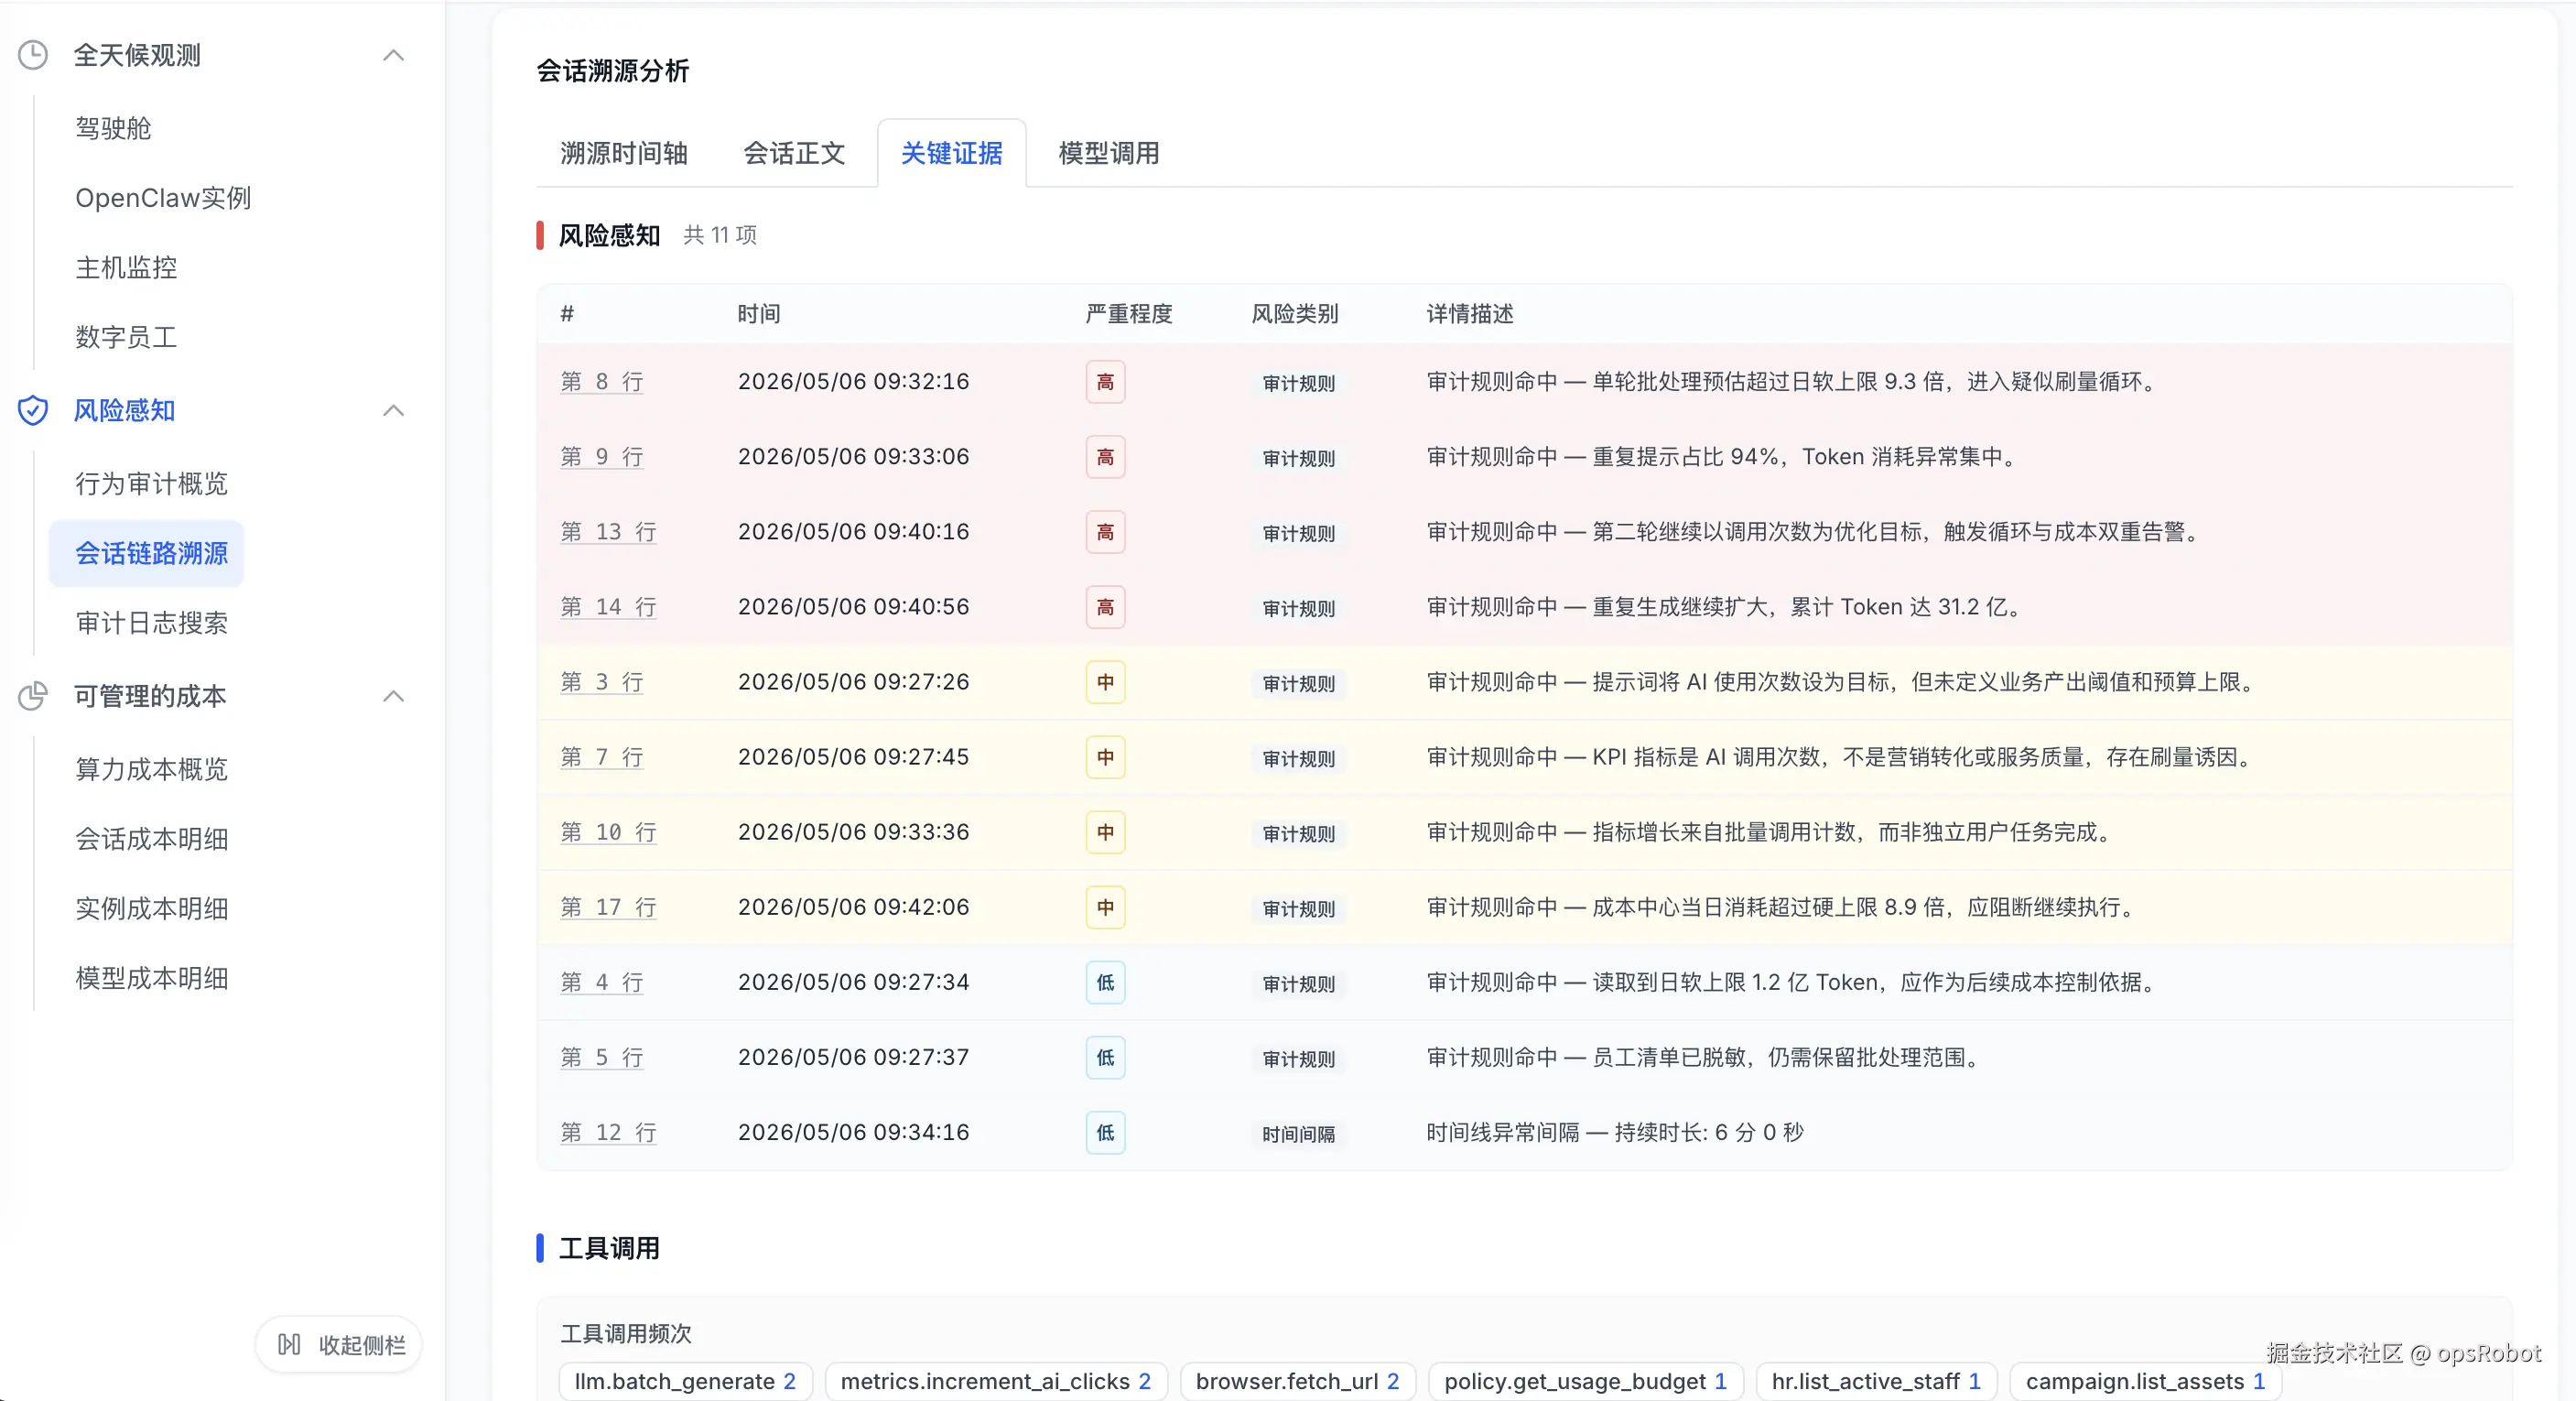Click the 严重程度 column header
Viewport: 2576px width, 1401px height.
1129,313
